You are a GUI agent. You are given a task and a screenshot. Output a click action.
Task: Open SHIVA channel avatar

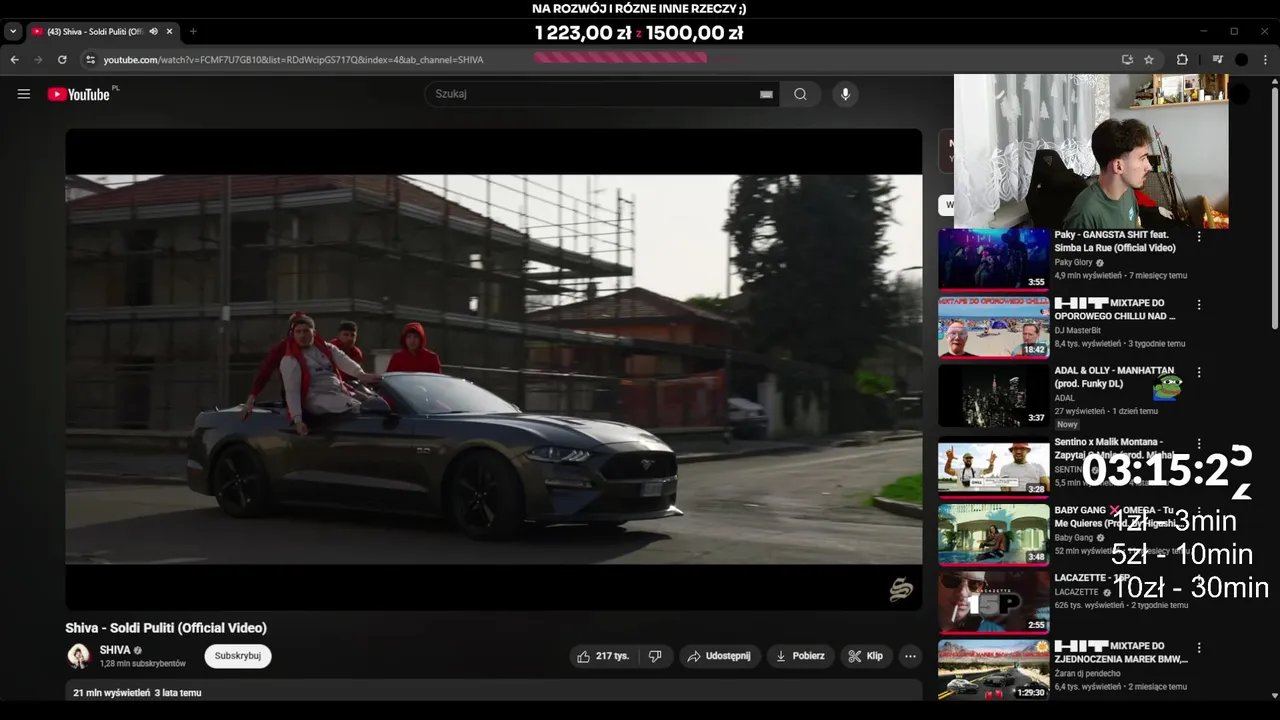click(79, 656)
